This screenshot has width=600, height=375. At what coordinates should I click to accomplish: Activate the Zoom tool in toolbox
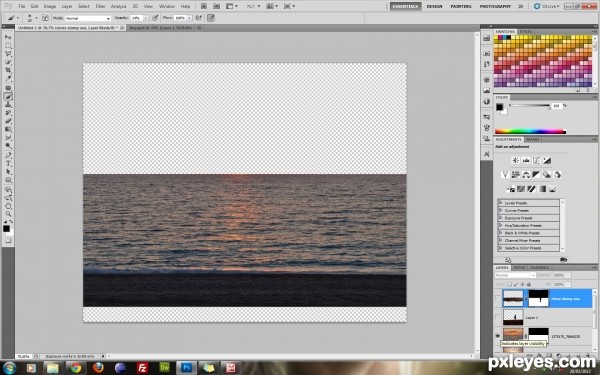(8, 214)
